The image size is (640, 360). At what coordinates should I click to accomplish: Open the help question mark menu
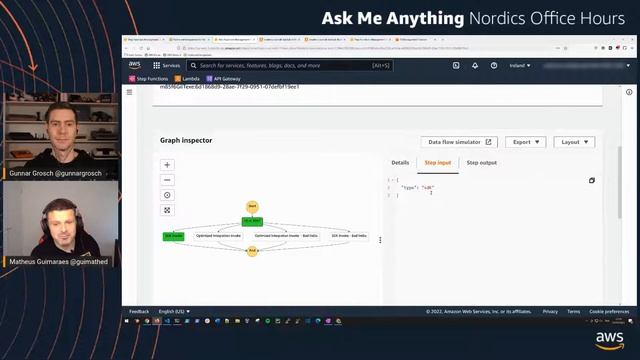(x=493, y=65)
